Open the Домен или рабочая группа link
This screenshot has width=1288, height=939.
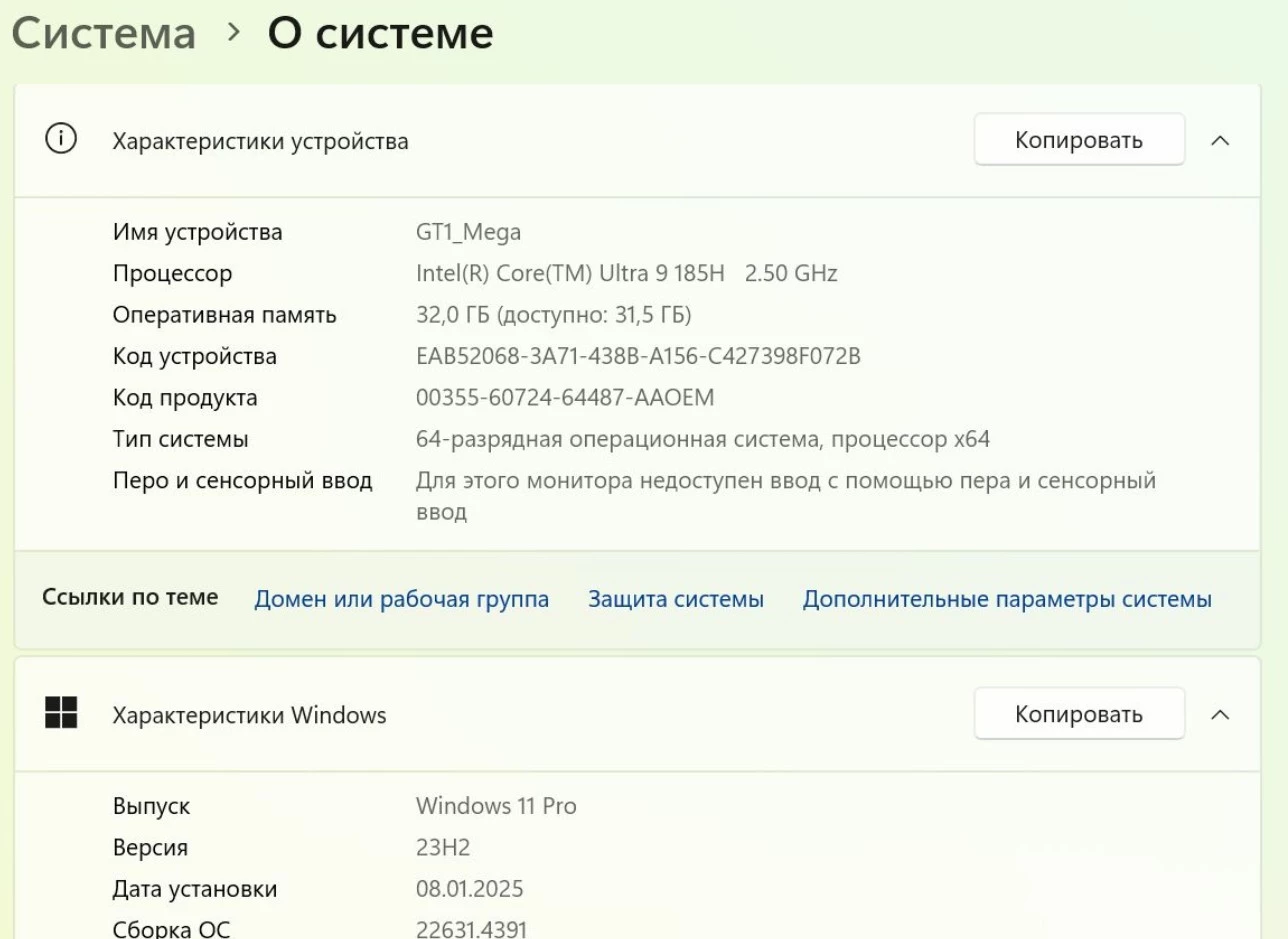[401, 599]
